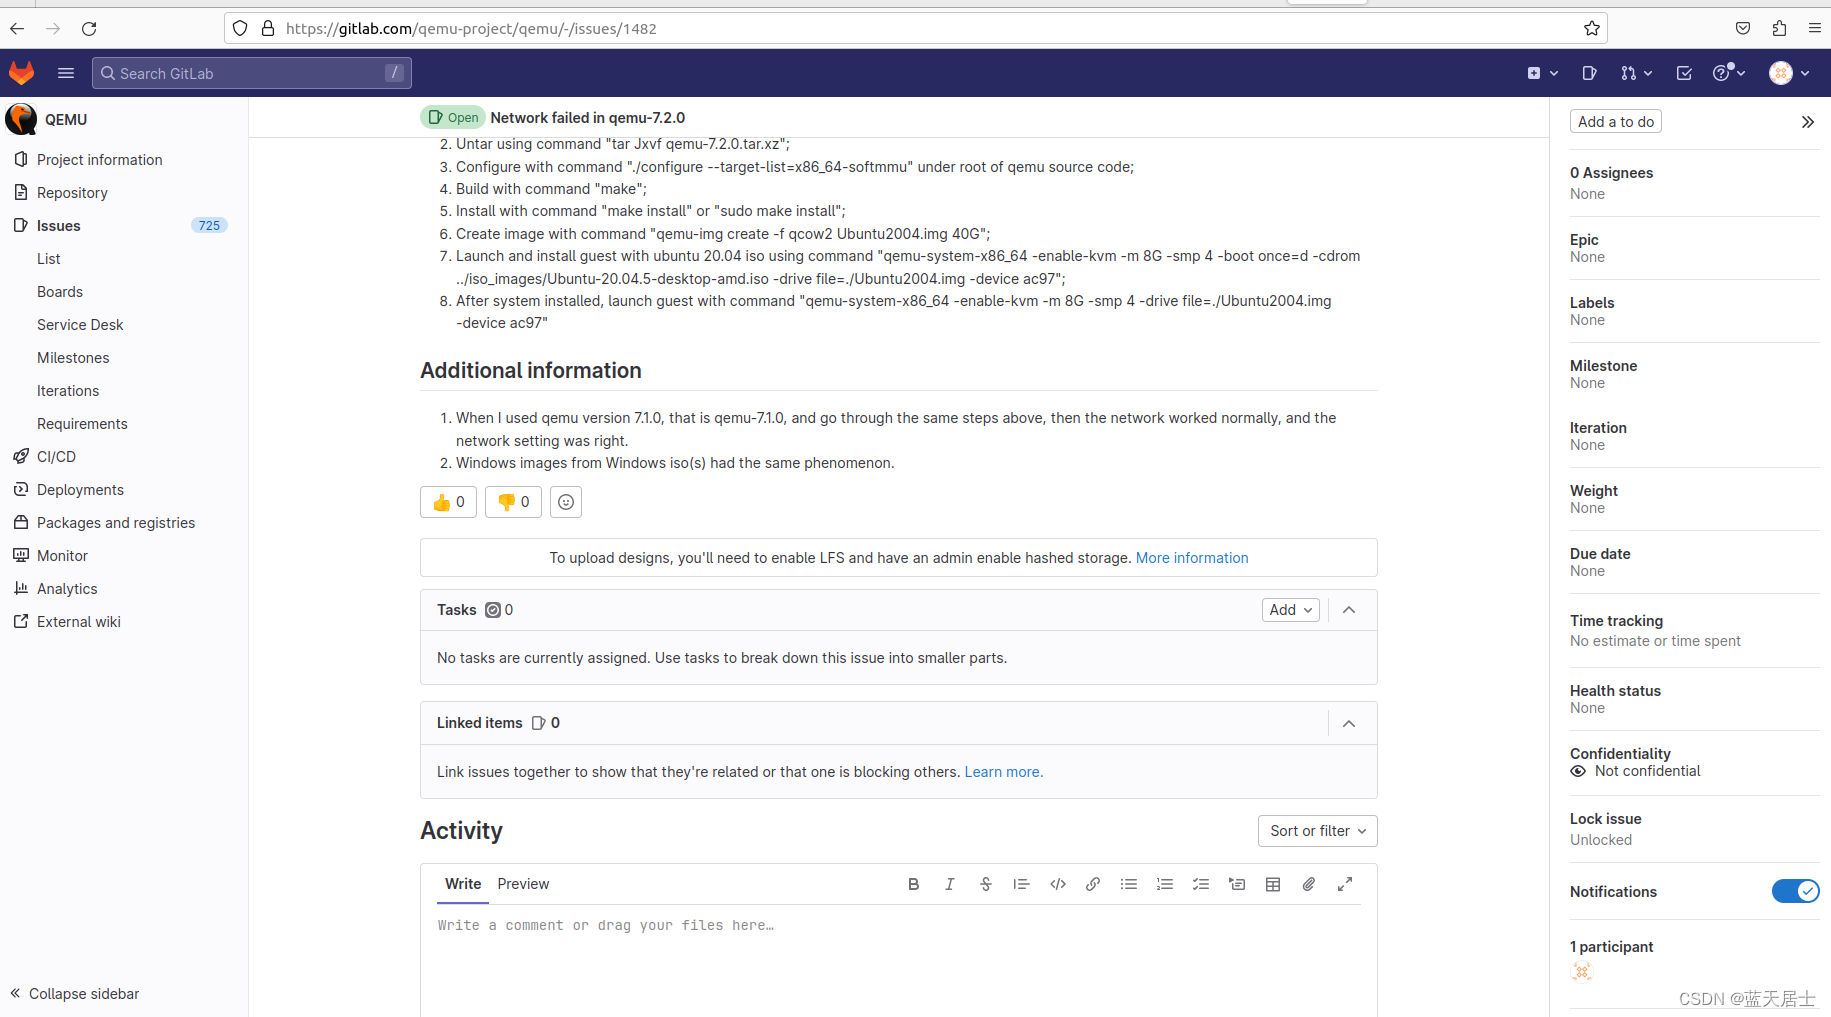Image resolution: width=1831 pixels, height=1017 pixels.
Task: Toggle the Notifications switch
Action: [1795, 891]
